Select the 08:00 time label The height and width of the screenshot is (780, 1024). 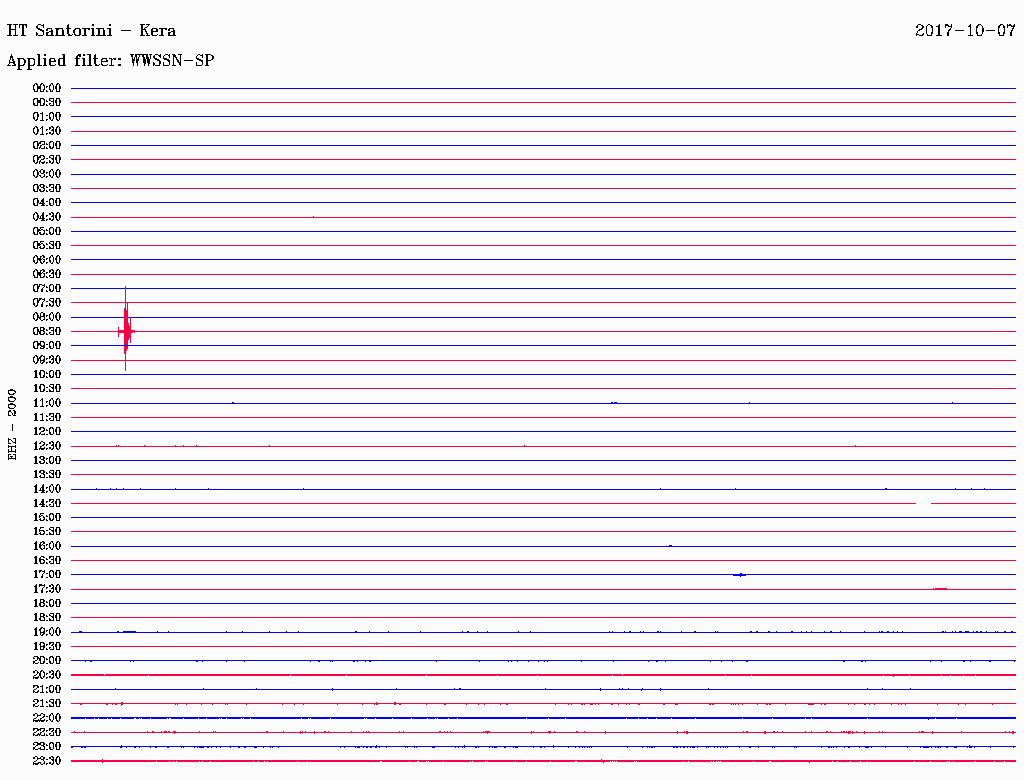[47, 317]
